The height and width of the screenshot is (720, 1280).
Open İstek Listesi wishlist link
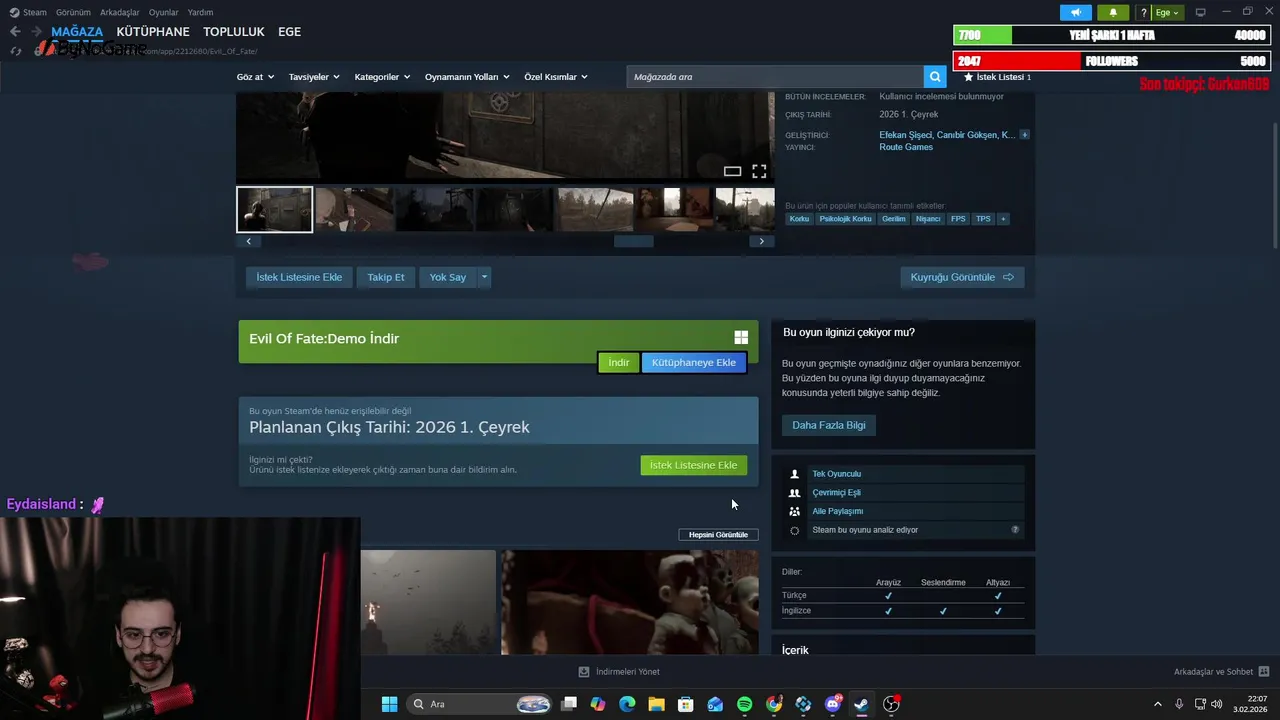coord(997,77)
